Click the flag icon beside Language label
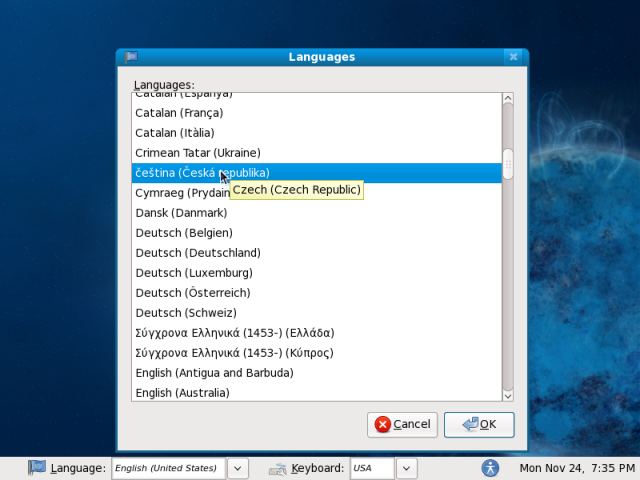The height and width of the screenshot is (480, 640). click(37, 467)
